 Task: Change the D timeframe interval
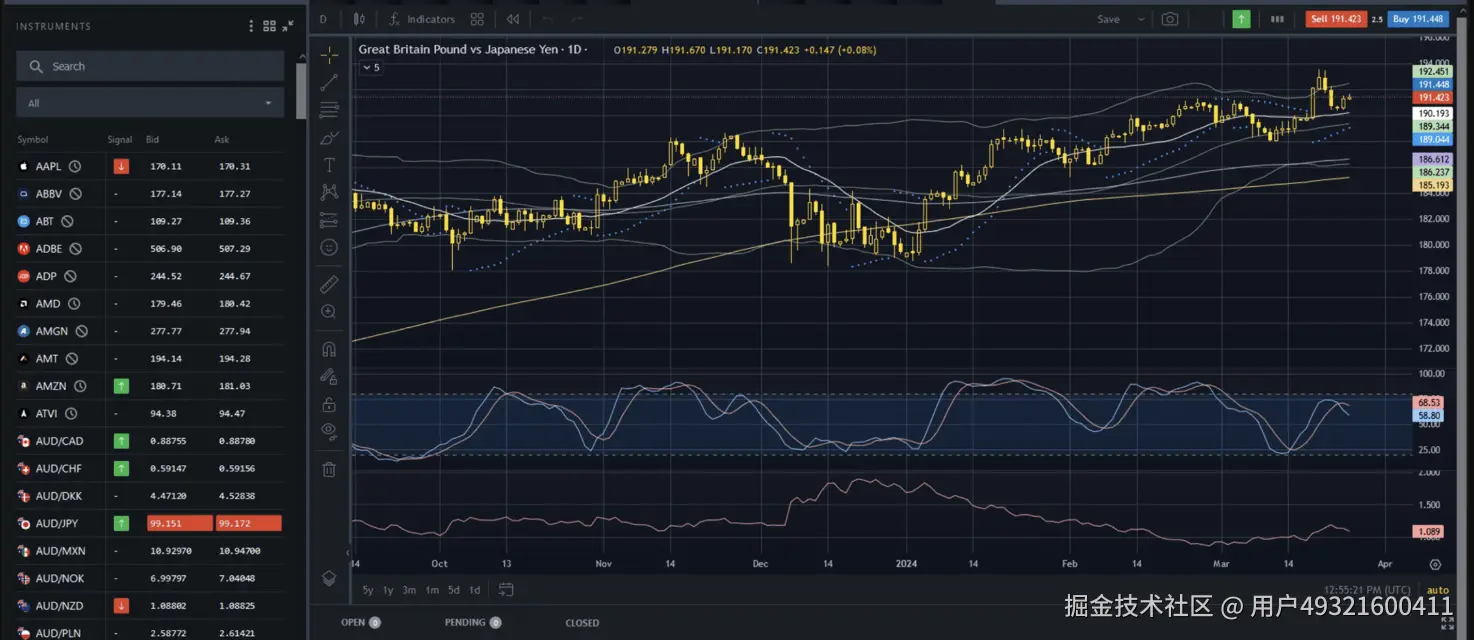(323, 19)
